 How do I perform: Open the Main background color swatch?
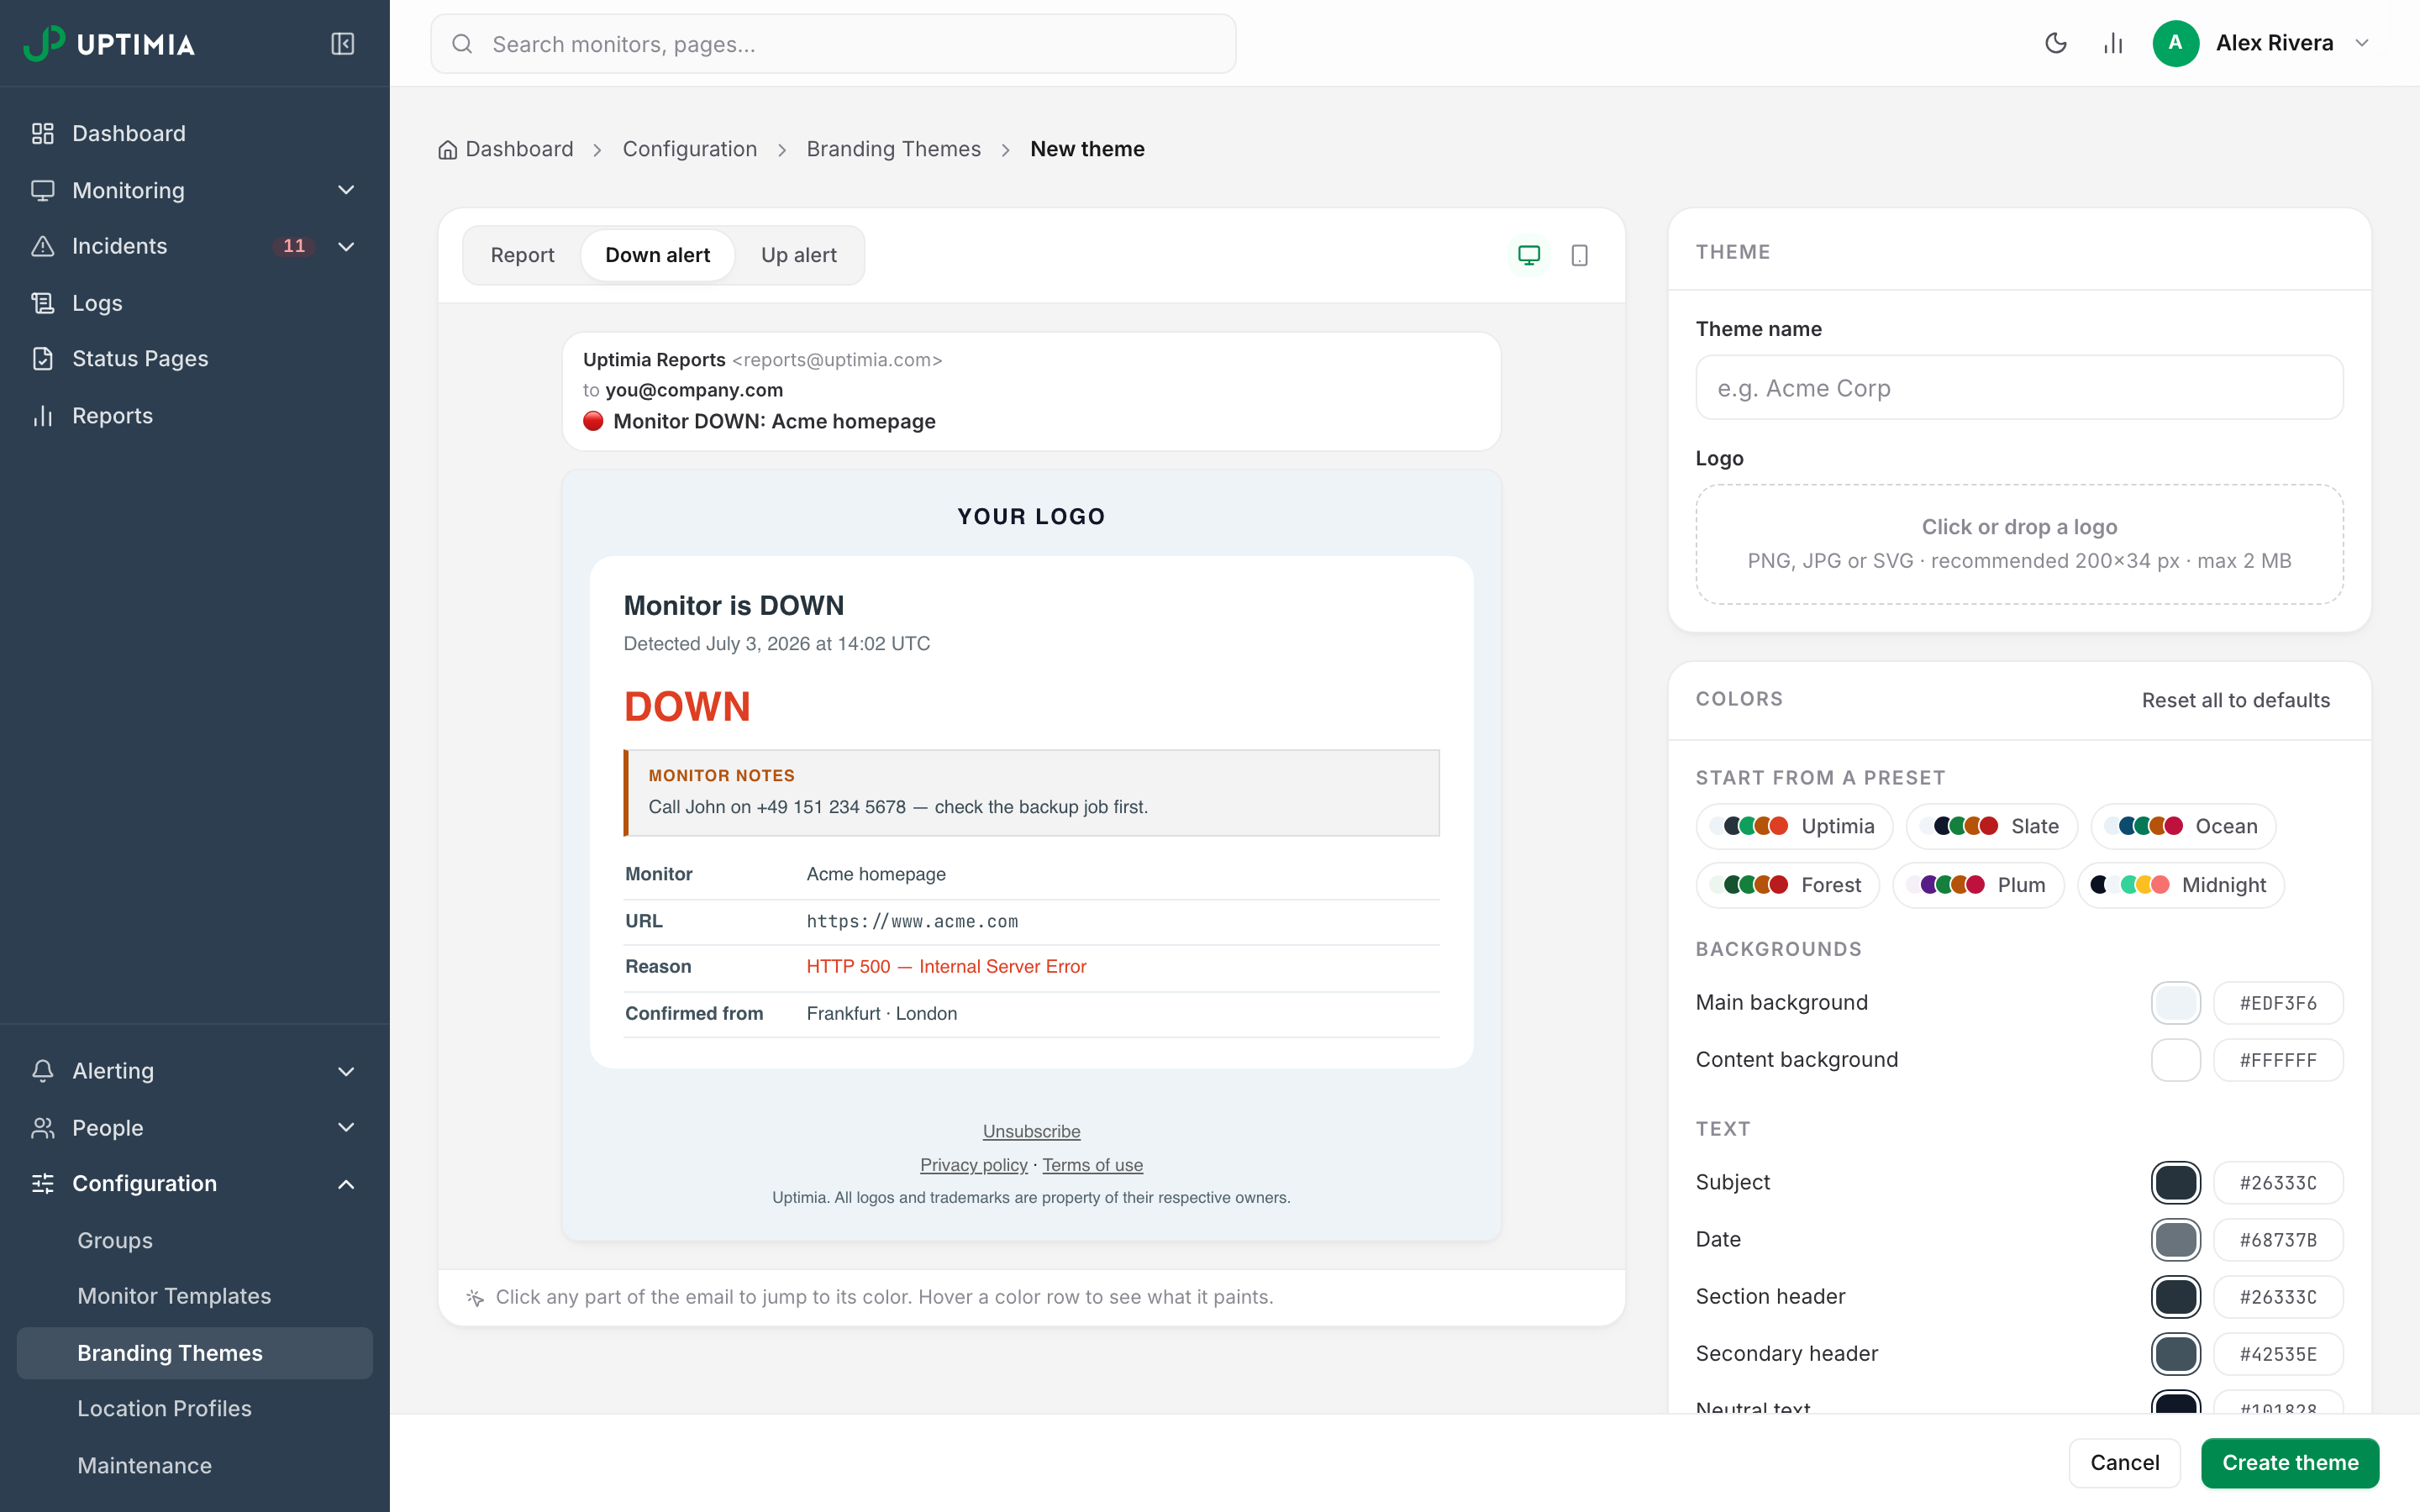tap(2175, 1002)
